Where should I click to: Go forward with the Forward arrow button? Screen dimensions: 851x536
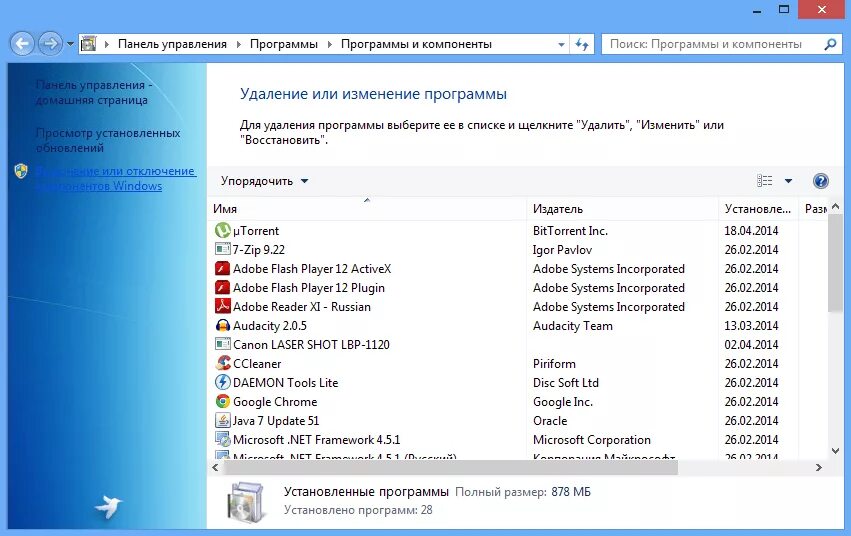[x=50, y=43]
